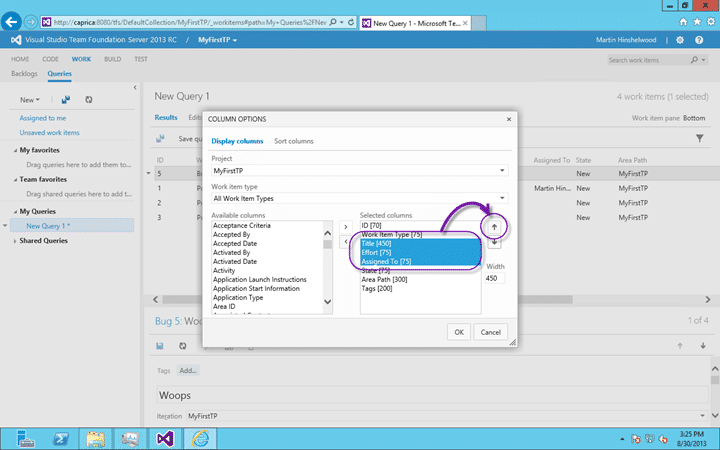This screenshot has width=720, height=450.
Task: Add column using the right chevron button
Action: 346,227
